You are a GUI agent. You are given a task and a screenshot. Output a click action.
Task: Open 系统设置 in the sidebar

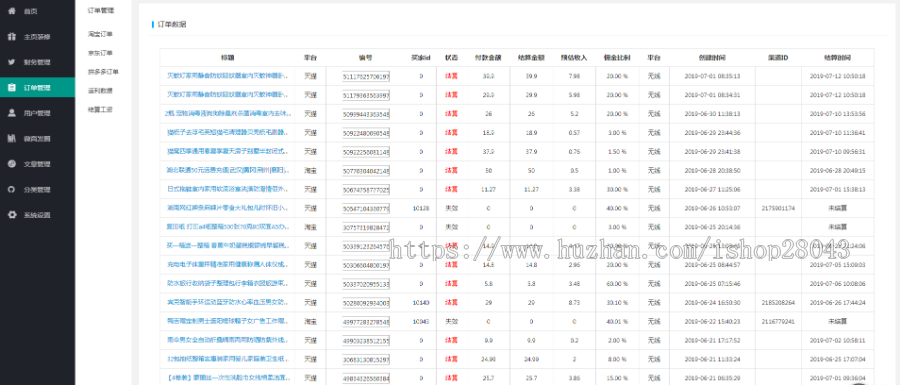click(x=37, y=215)
